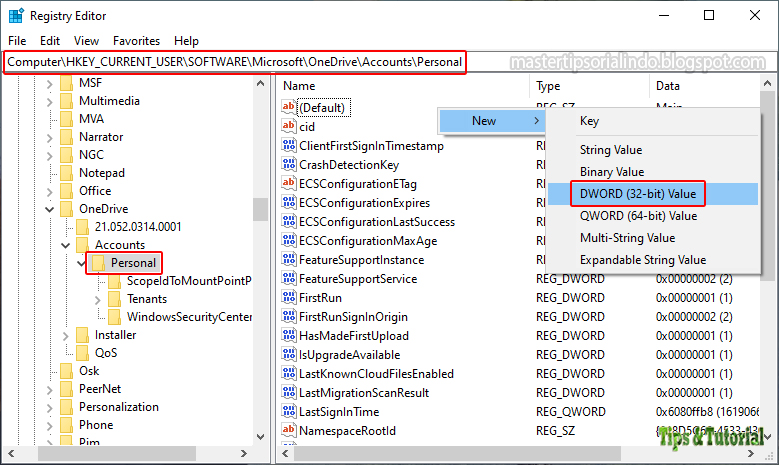This screenshot has width=779, height=465.
Task: Open the Edit menu
Action: point(50,41)
